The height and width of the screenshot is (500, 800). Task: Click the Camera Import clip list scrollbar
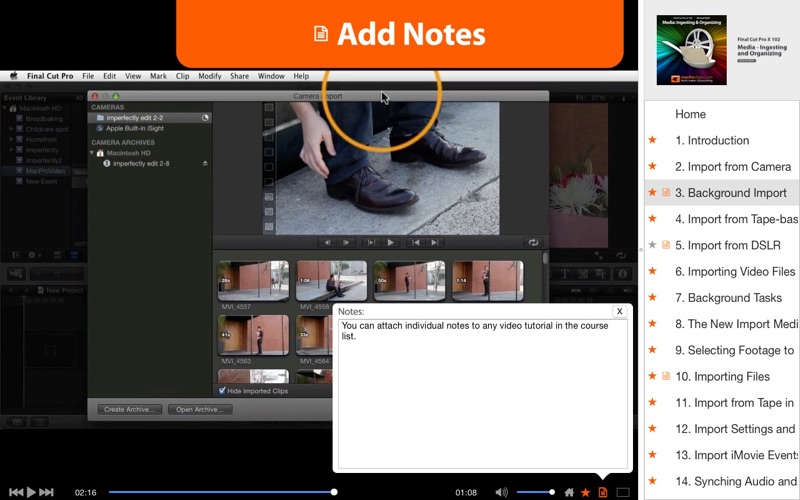pos(545,258)
